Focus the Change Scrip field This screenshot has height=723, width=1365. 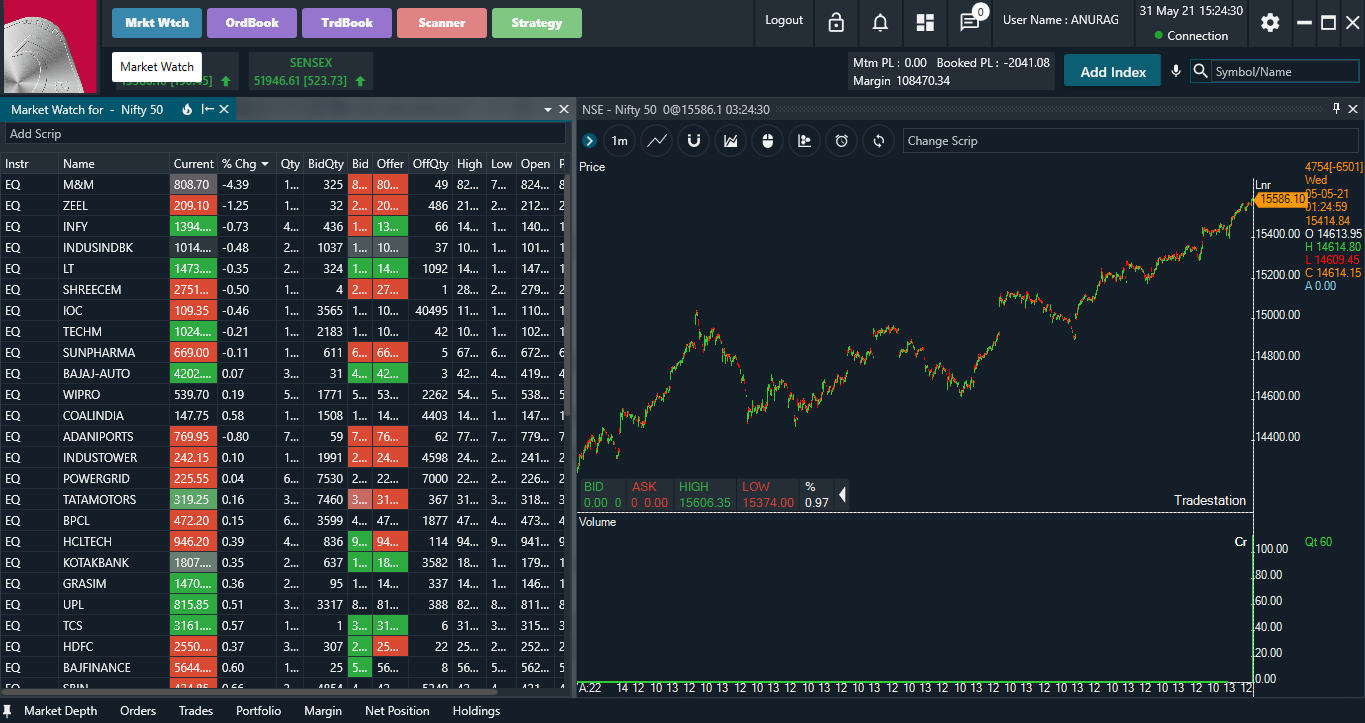click(x=1131, y=141)
